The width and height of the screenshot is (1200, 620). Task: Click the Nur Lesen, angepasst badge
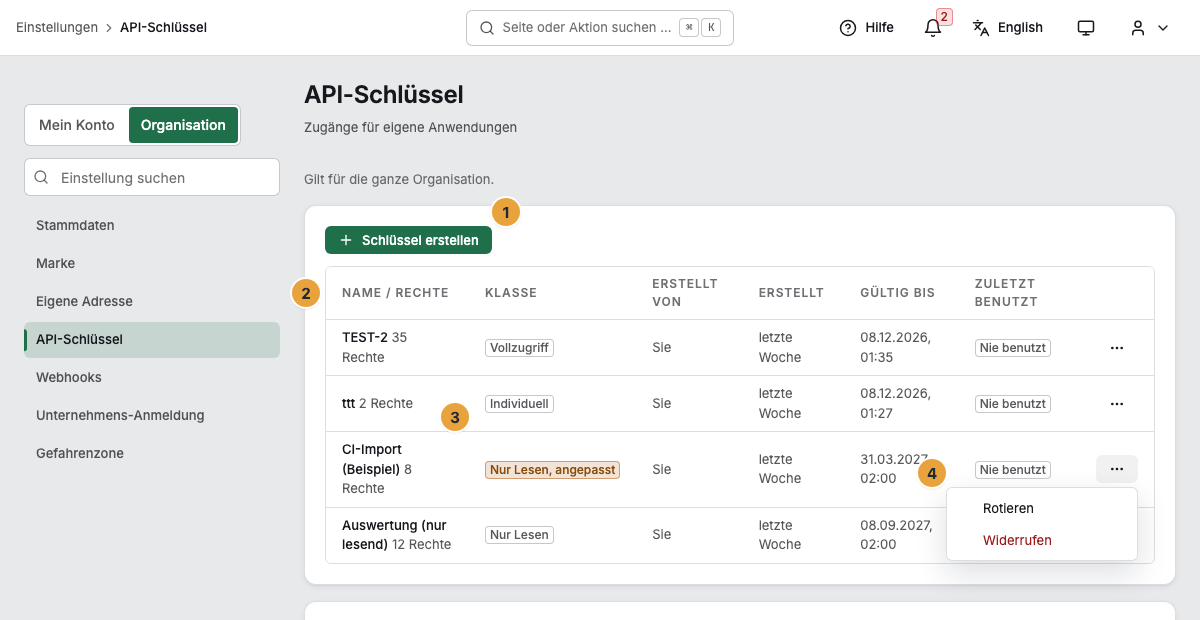click(552, 469)
